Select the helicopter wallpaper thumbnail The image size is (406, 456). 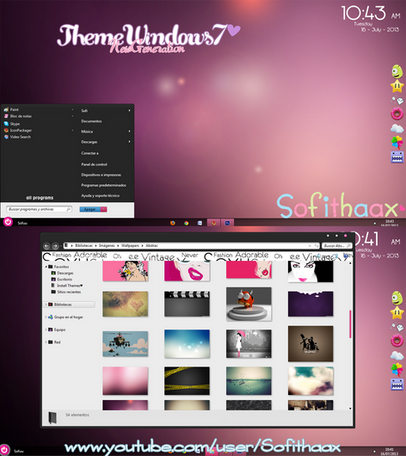click(125, 344)
